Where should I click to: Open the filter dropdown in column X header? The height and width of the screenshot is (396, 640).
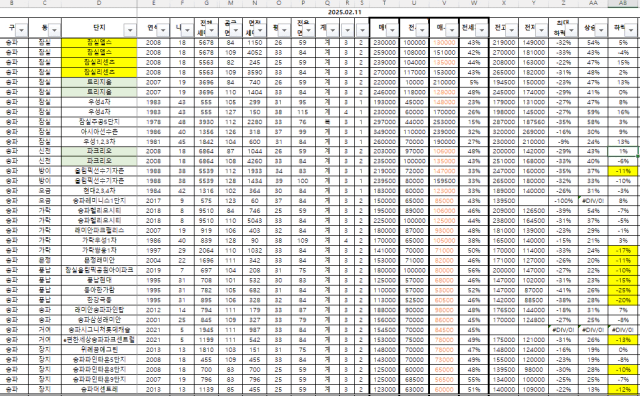511,30
